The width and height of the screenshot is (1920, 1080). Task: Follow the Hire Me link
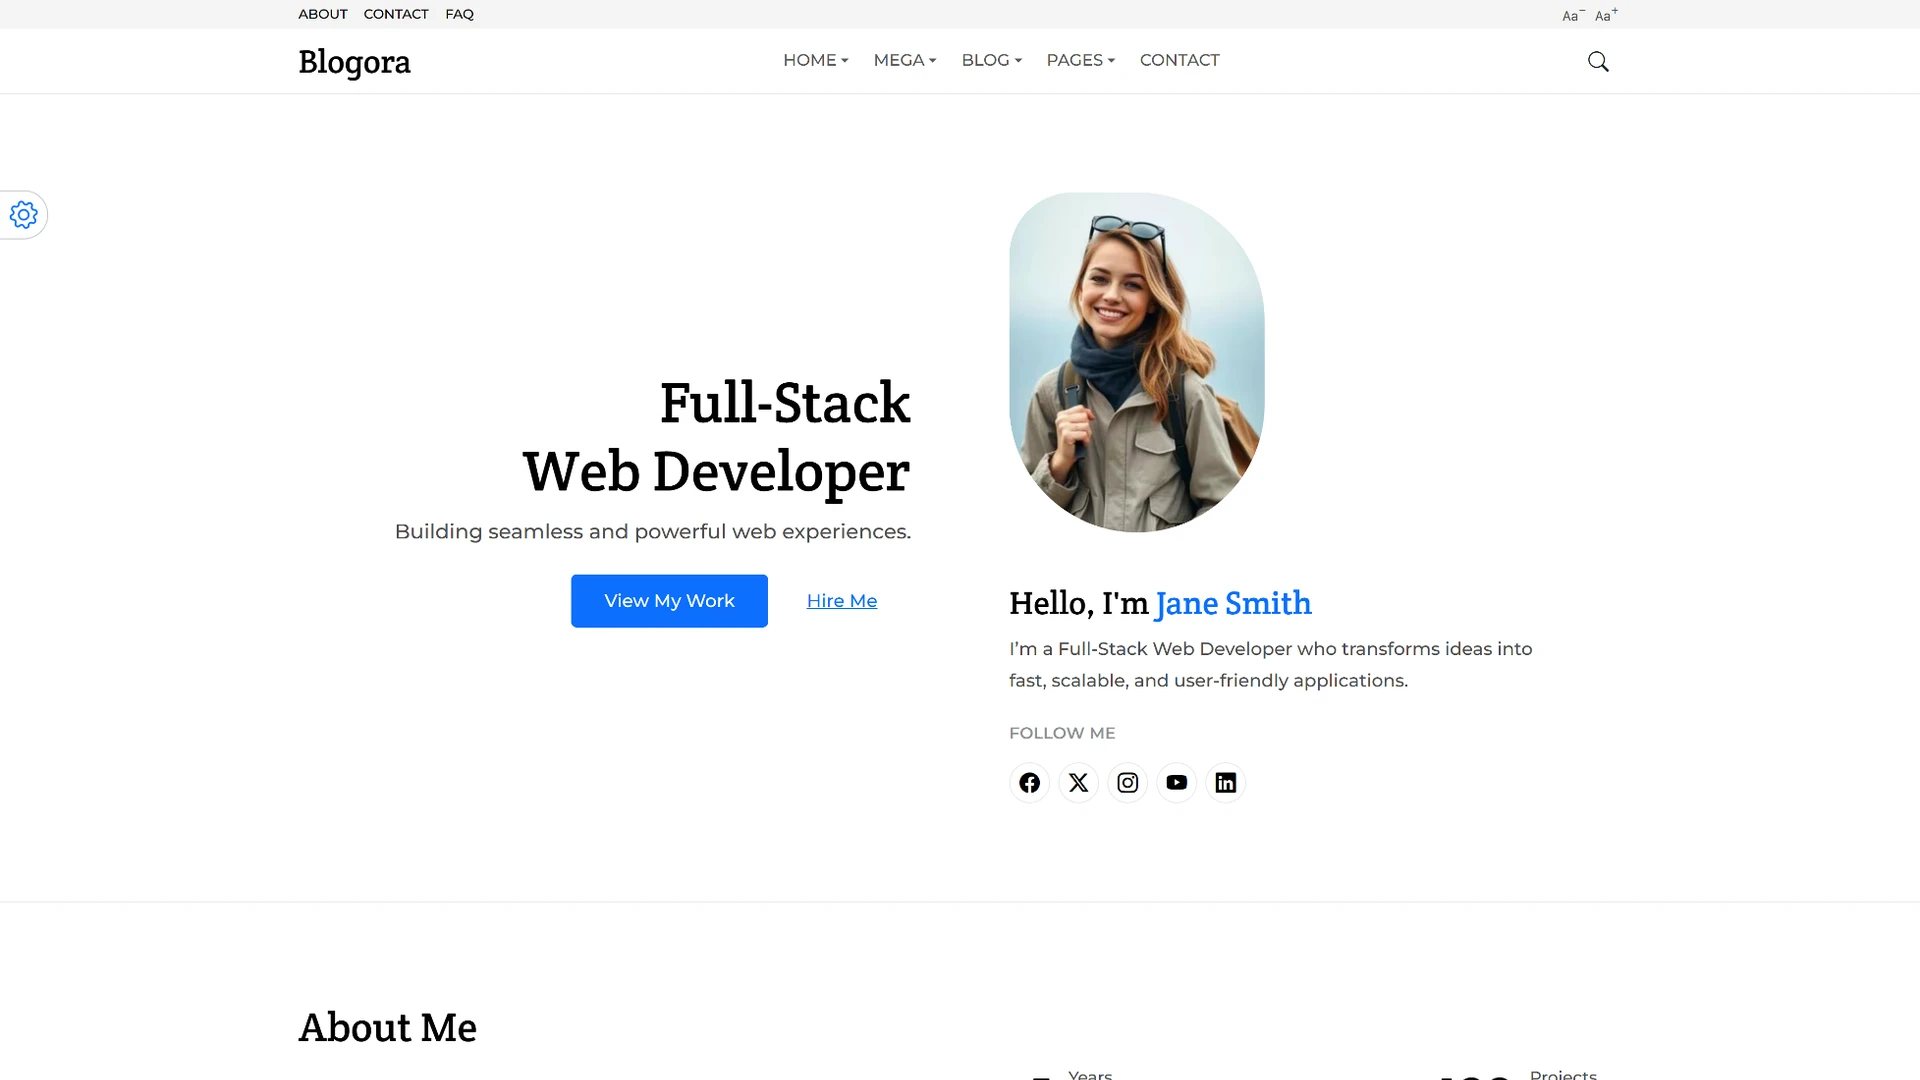841,600
